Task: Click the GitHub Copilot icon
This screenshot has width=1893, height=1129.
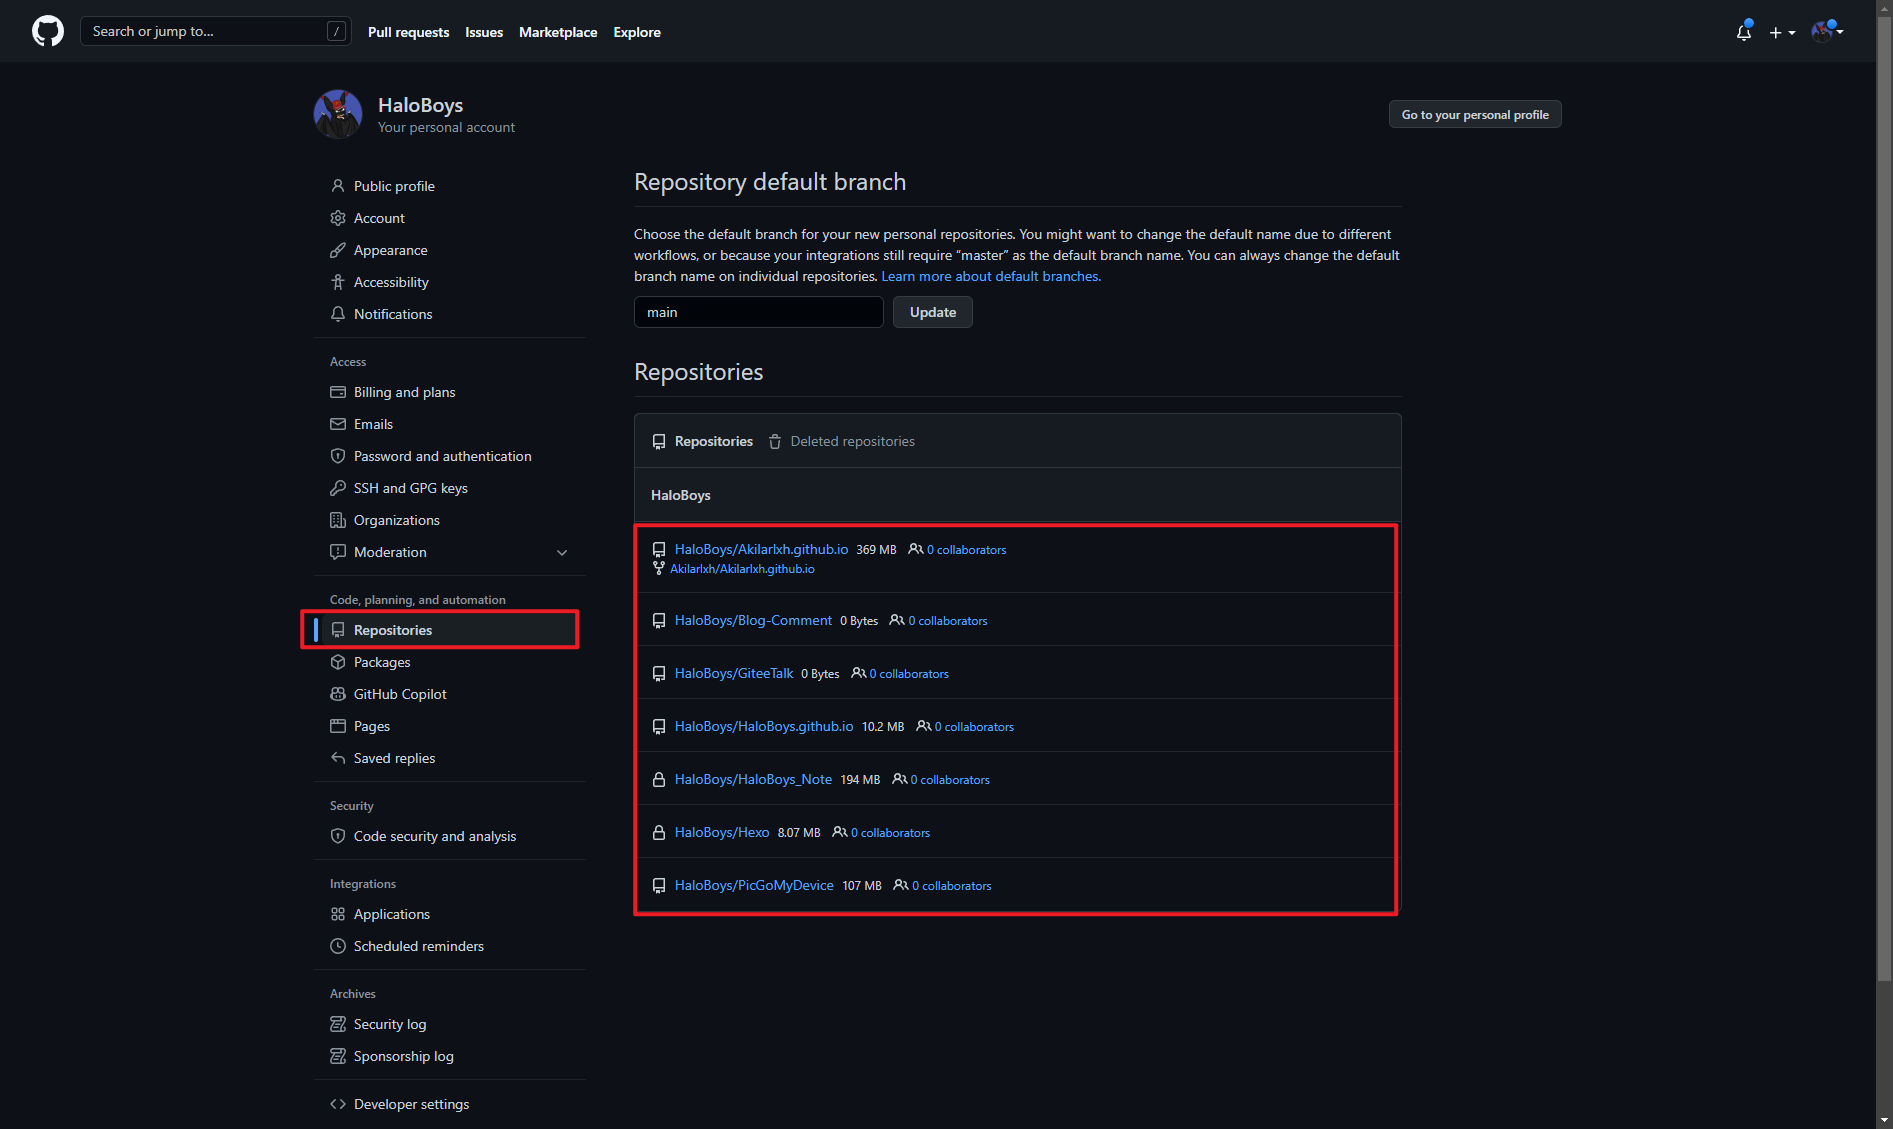Action: click(338, 694)
